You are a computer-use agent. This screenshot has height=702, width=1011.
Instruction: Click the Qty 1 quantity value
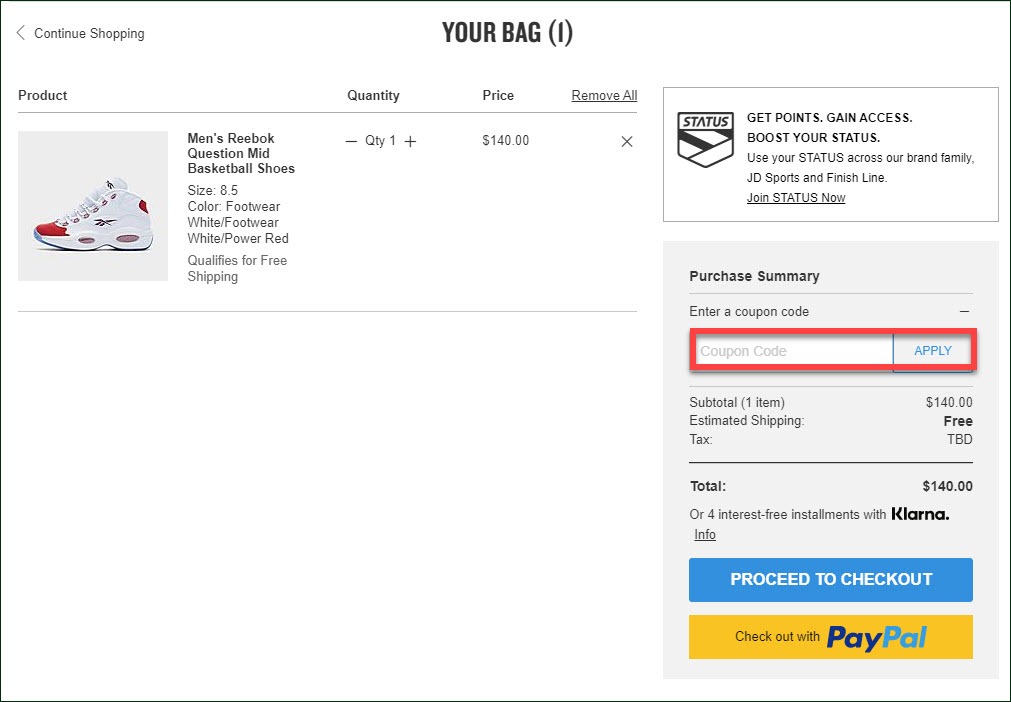[380, 141]
